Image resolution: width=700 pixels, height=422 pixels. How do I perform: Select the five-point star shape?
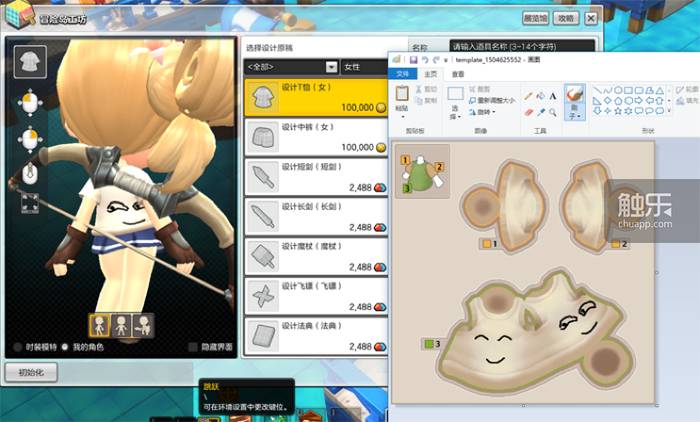(x=618, y=110)
